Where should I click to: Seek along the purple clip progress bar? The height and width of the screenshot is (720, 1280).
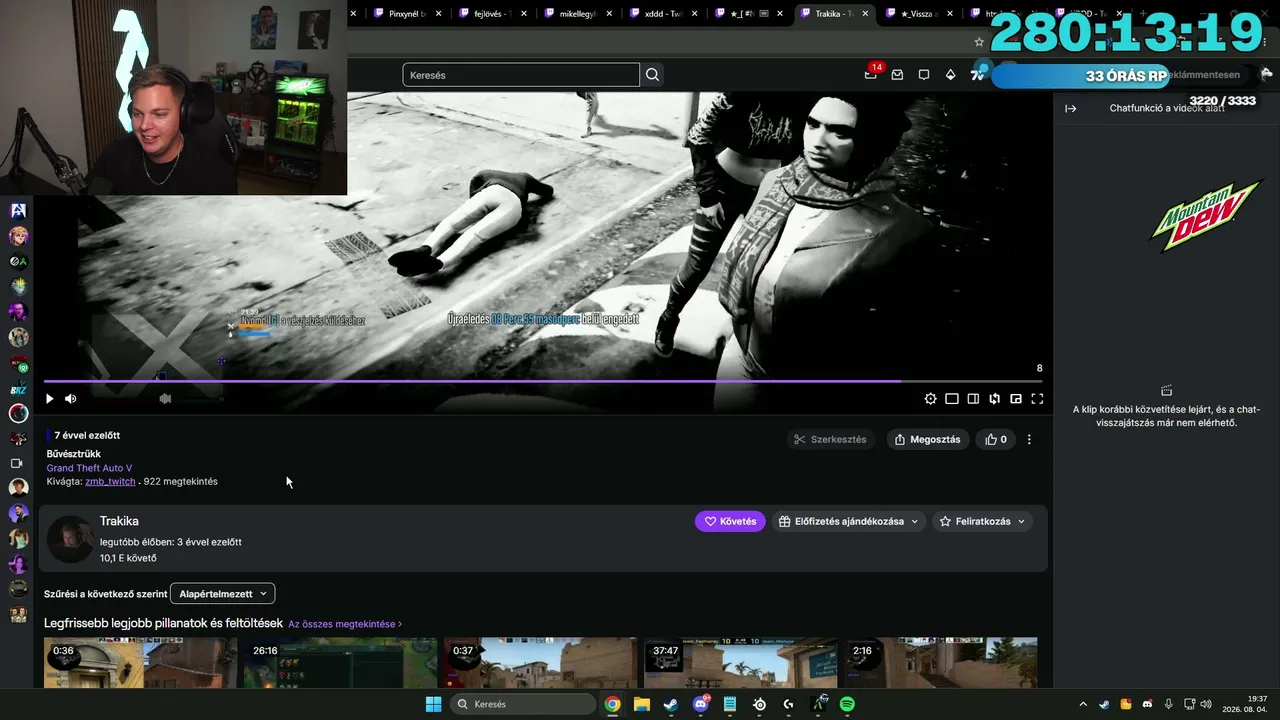click(543, 381)
